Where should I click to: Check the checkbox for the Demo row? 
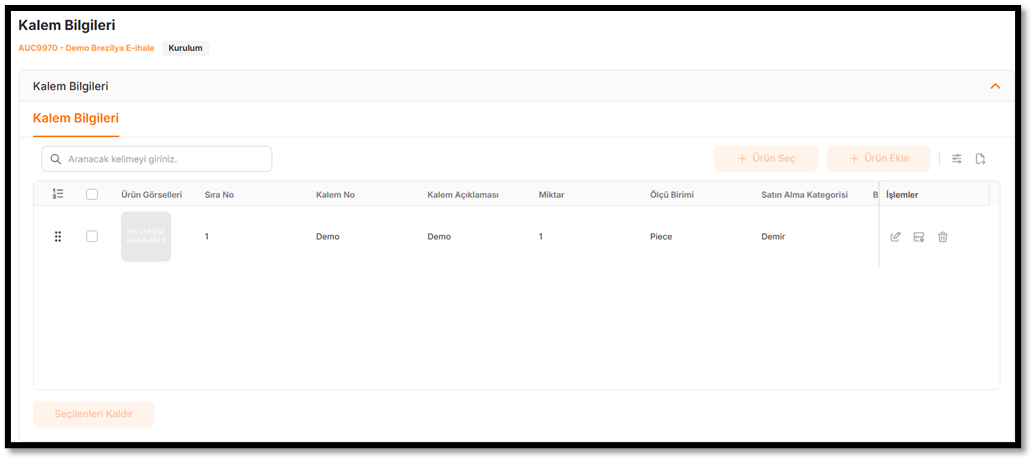92,237
